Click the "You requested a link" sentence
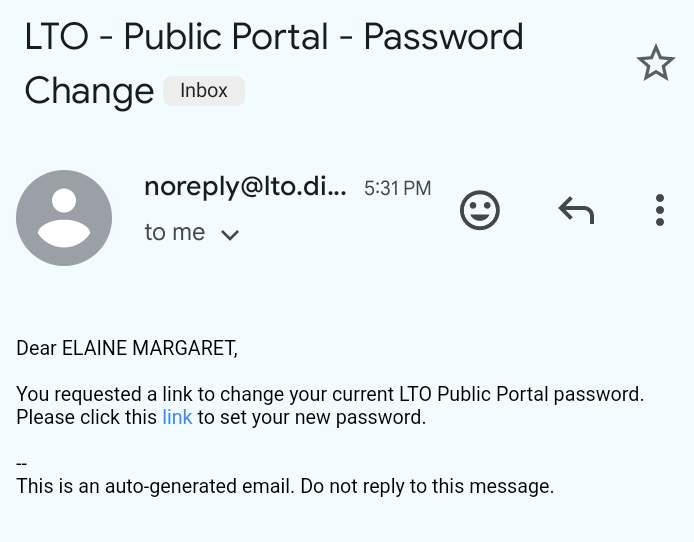The height and width of the screenshot is (542, 694). [330, 394]
